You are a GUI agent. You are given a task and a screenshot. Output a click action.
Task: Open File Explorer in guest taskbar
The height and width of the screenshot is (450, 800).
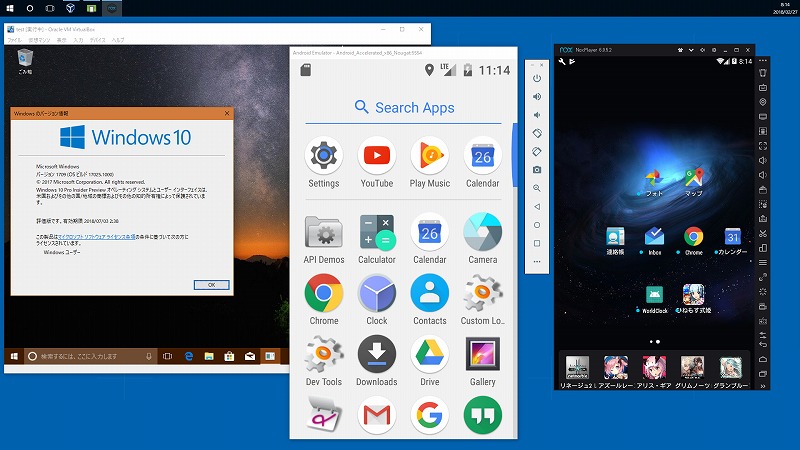[209, 356]
